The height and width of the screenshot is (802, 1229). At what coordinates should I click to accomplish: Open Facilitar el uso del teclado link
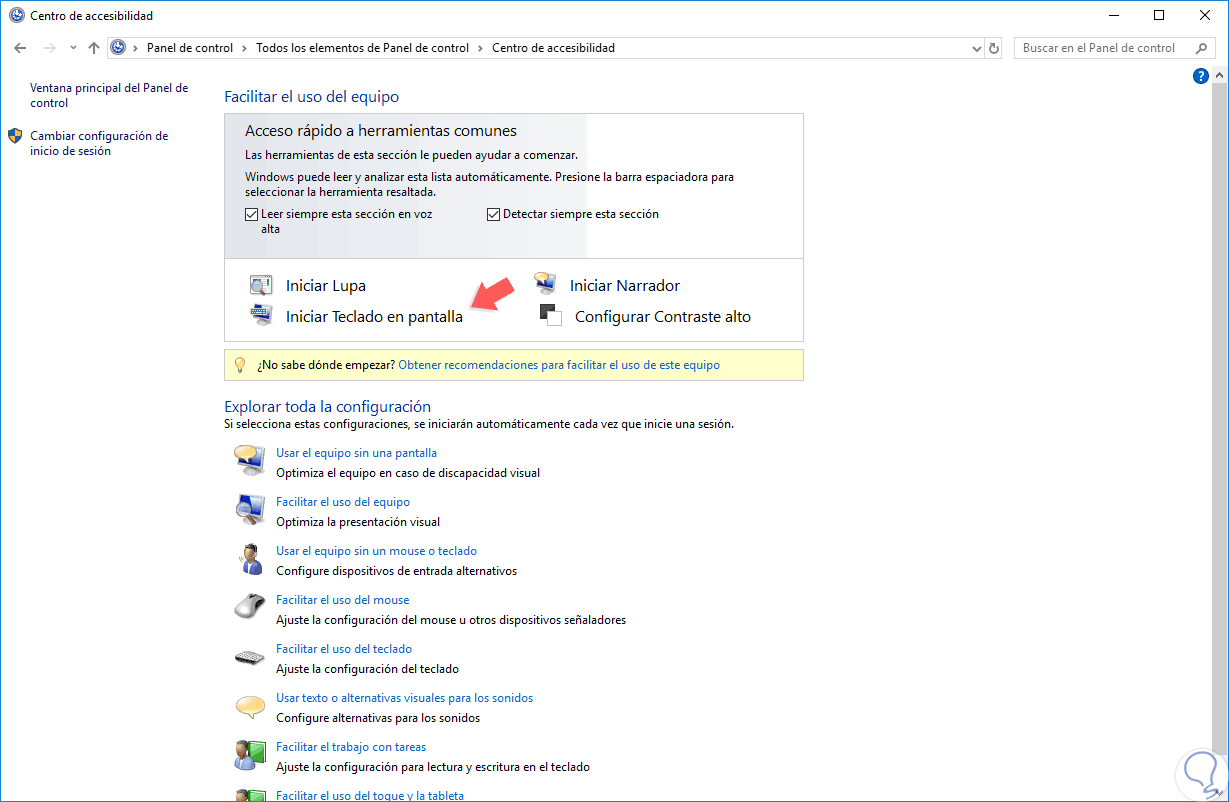[x=344, y=649]
